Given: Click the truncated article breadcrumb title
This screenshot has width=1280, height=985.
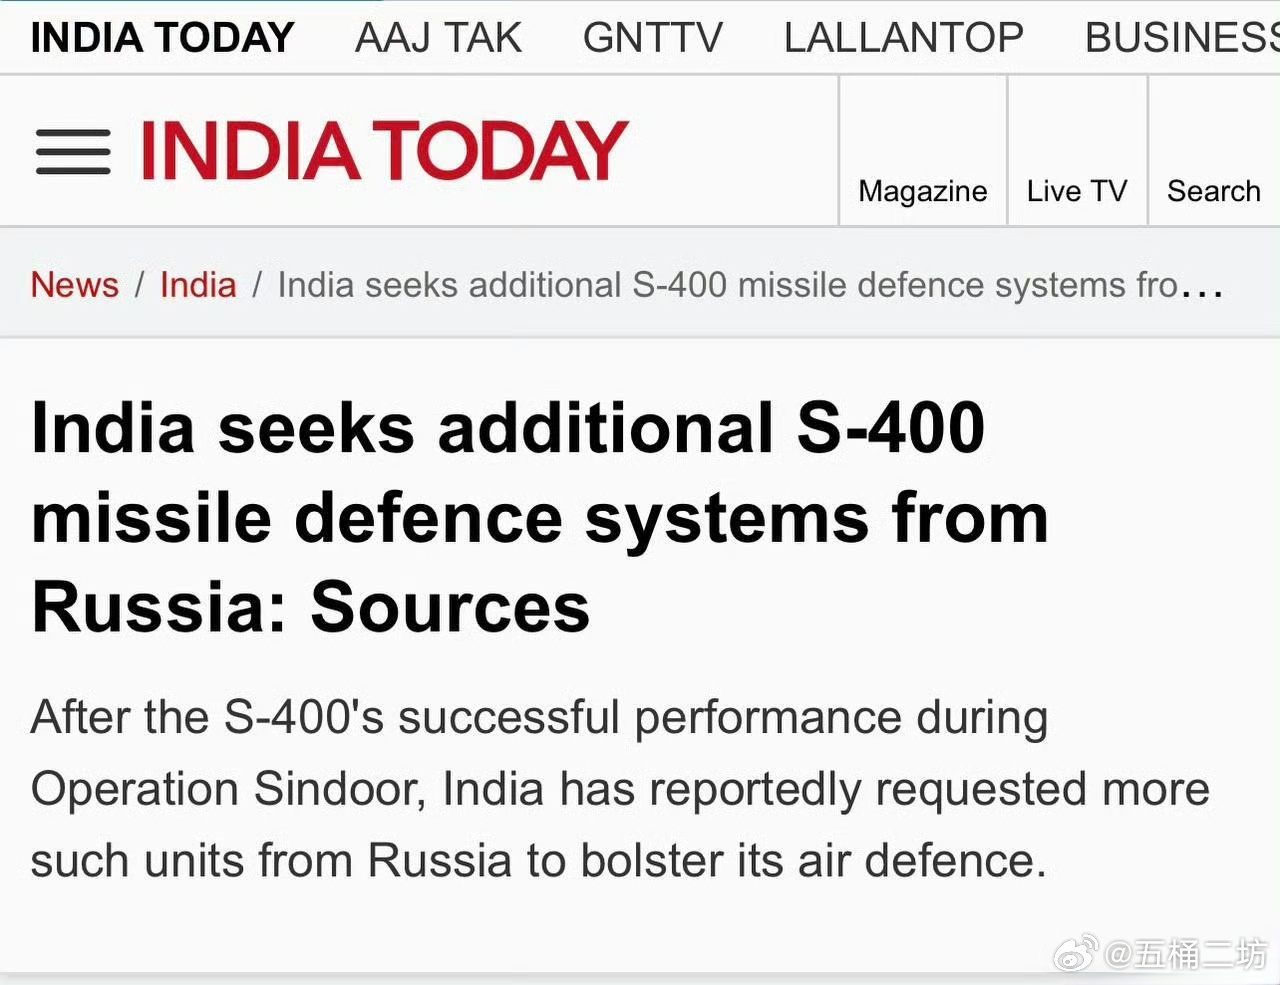Looking at the screenshot, I should point(727,286).
